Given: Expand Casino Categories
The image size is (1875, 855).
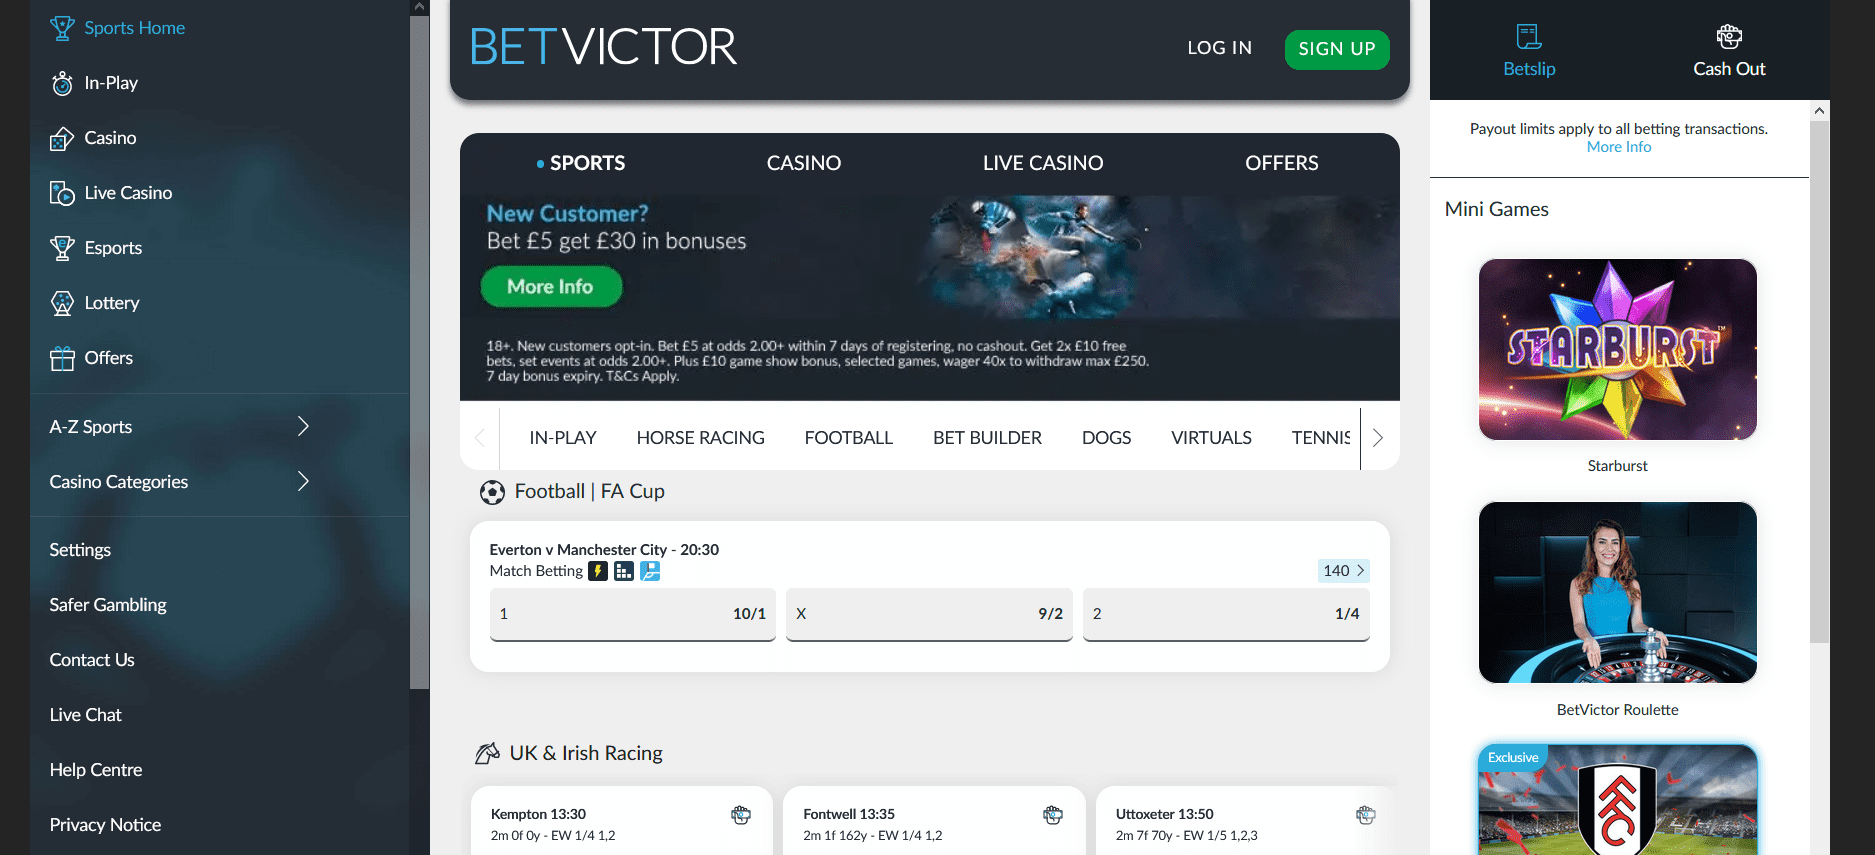Looking at the screenshot, I should tap(180, 482).
